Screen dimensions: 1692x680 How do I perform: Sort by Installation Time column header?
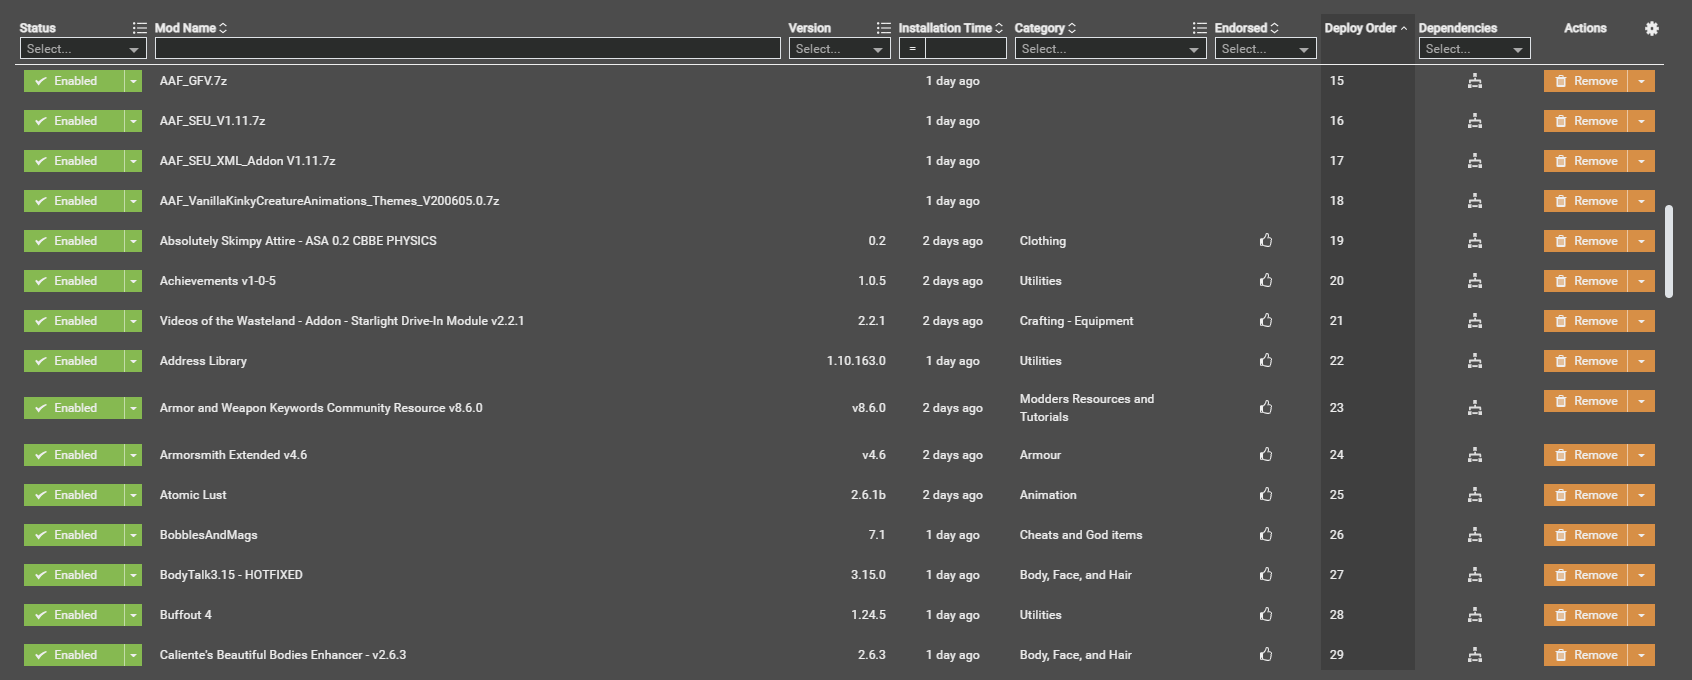(x=950, y=28)
